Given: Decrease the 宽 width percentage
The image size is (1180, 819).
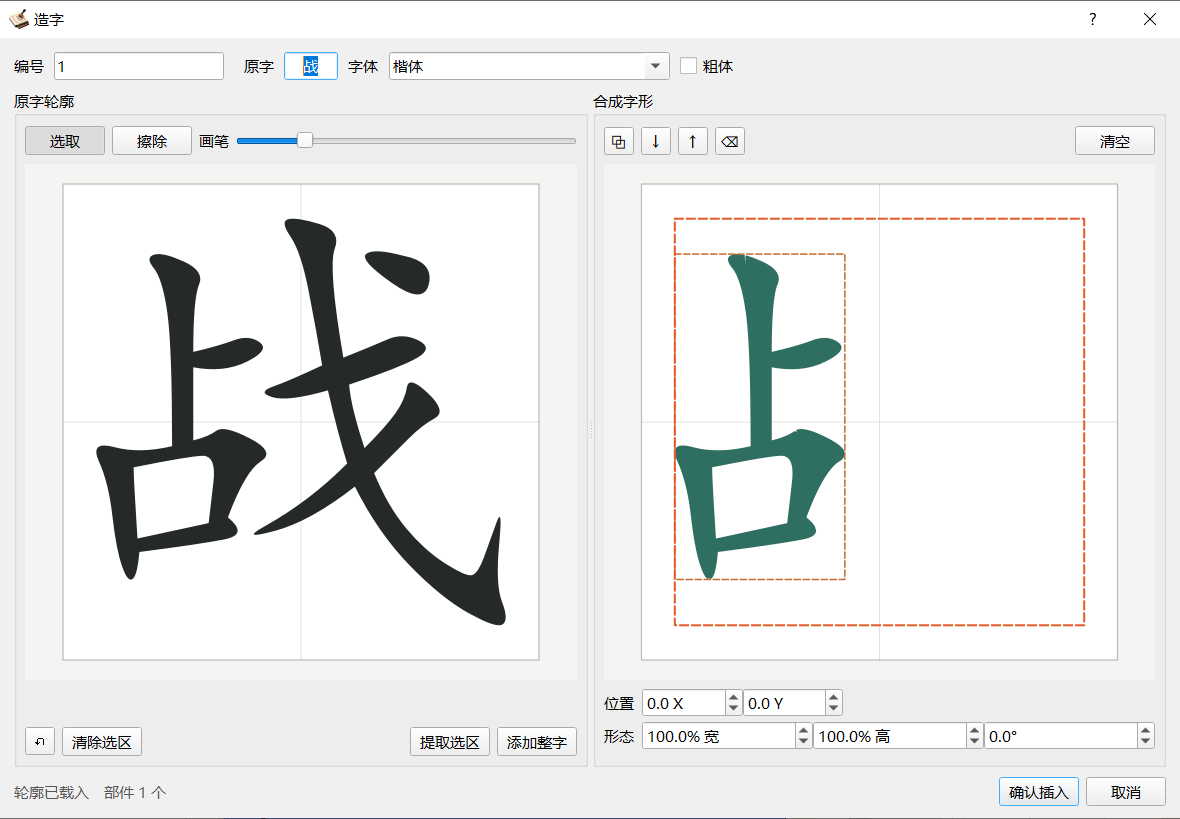Looking at the screenshot, I should click(x=804, y=742).
